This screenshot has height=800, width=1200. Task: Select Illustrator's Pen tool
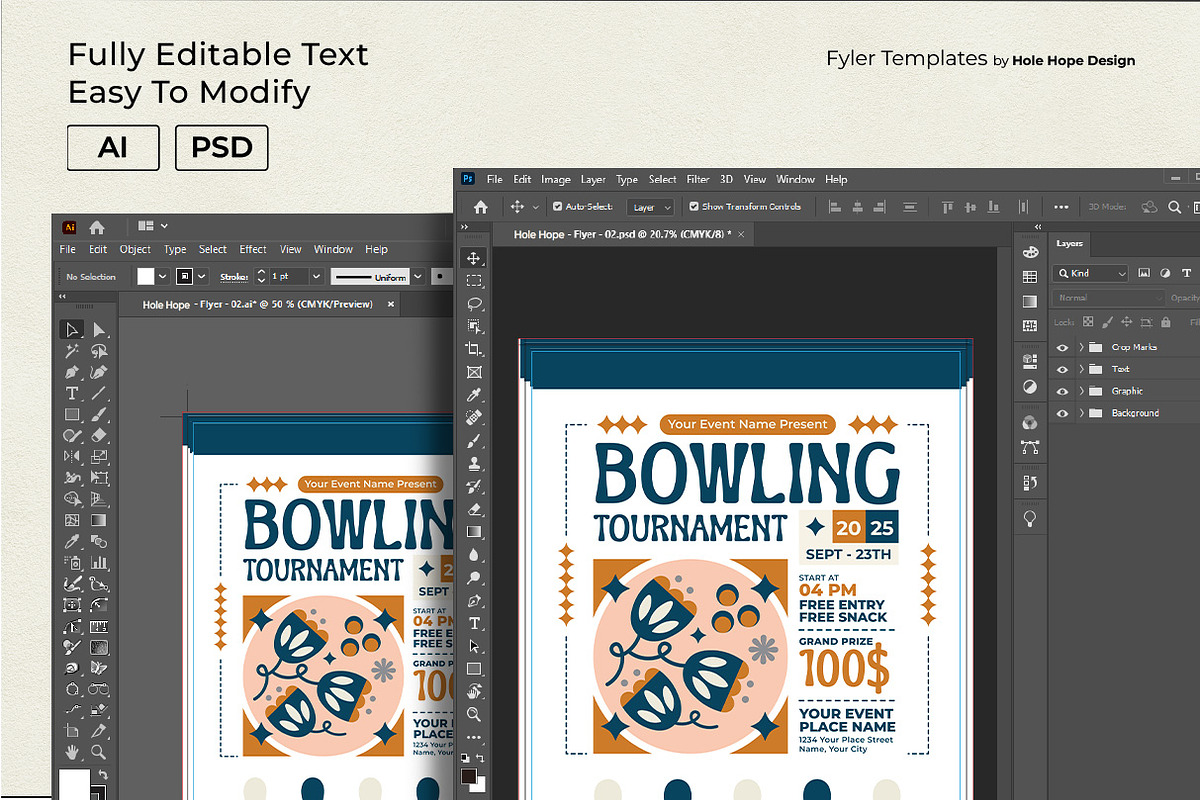(72, 372)
